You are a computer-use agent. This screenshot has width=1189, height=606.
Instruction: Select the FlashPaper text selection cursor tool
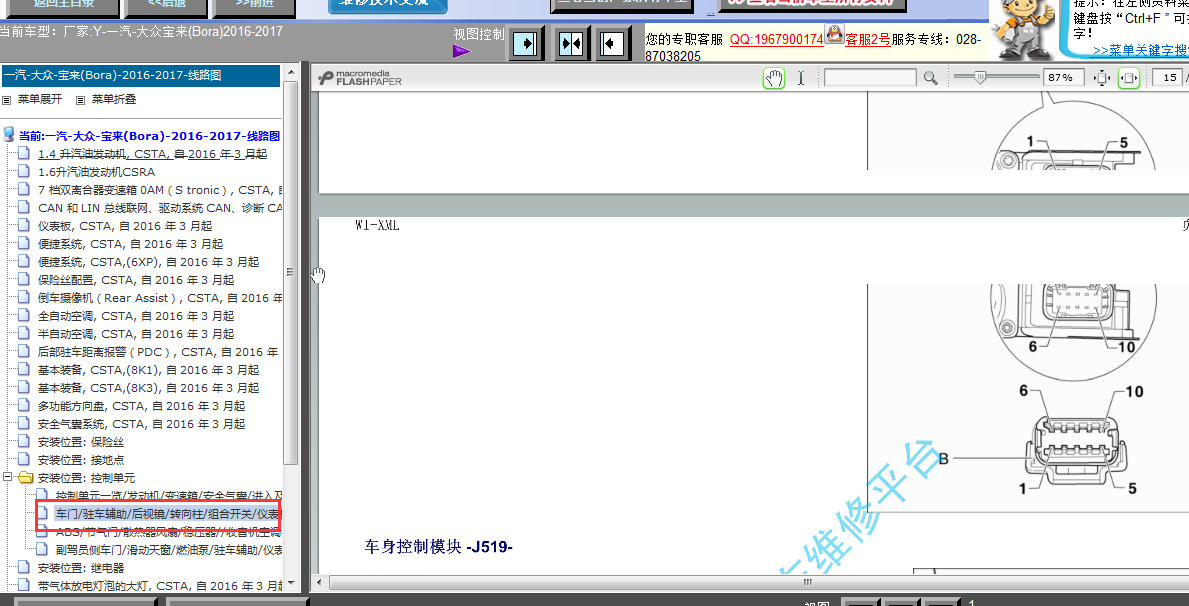point(801,78)
